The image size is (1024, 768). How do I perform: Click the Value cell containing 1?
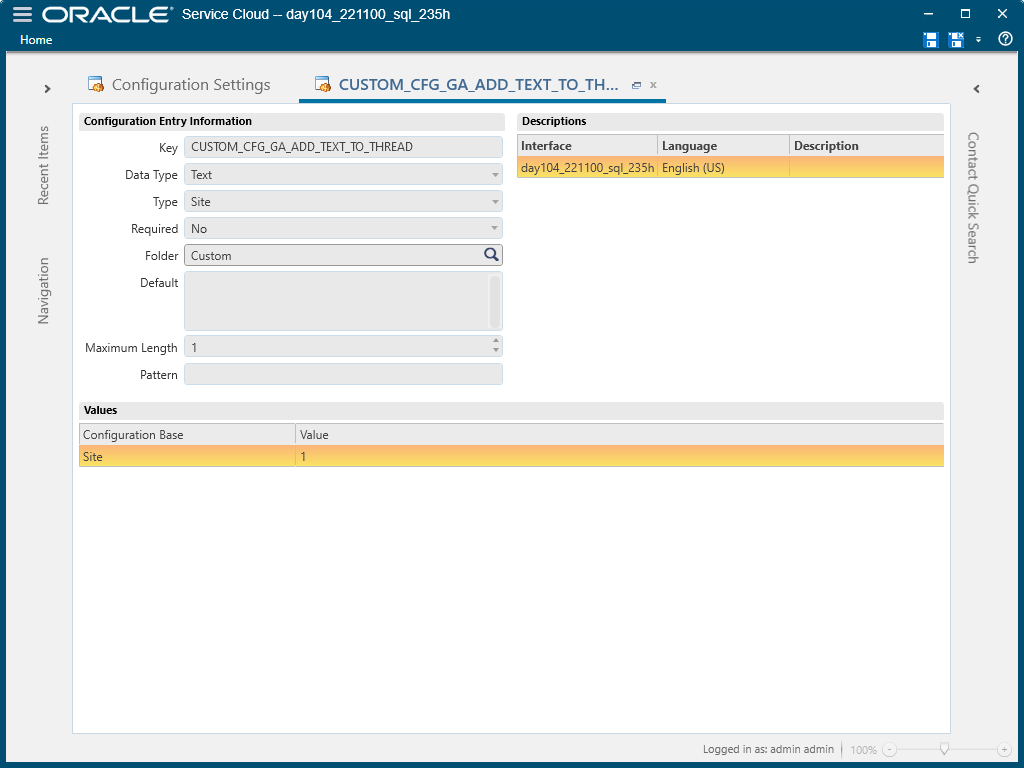pos(620,456)
